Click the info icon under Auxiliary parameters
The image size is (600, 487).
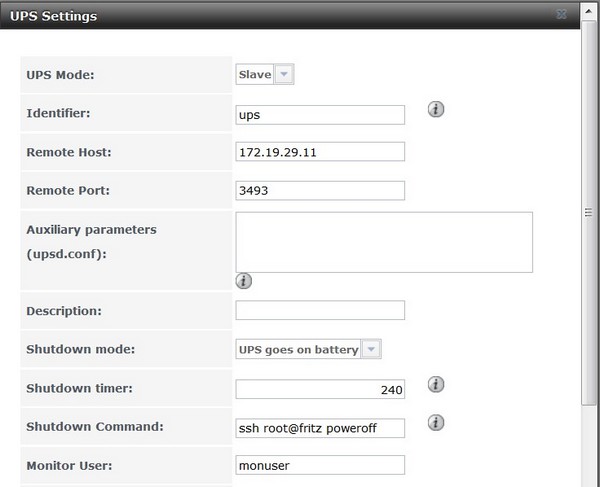[244, 281]
